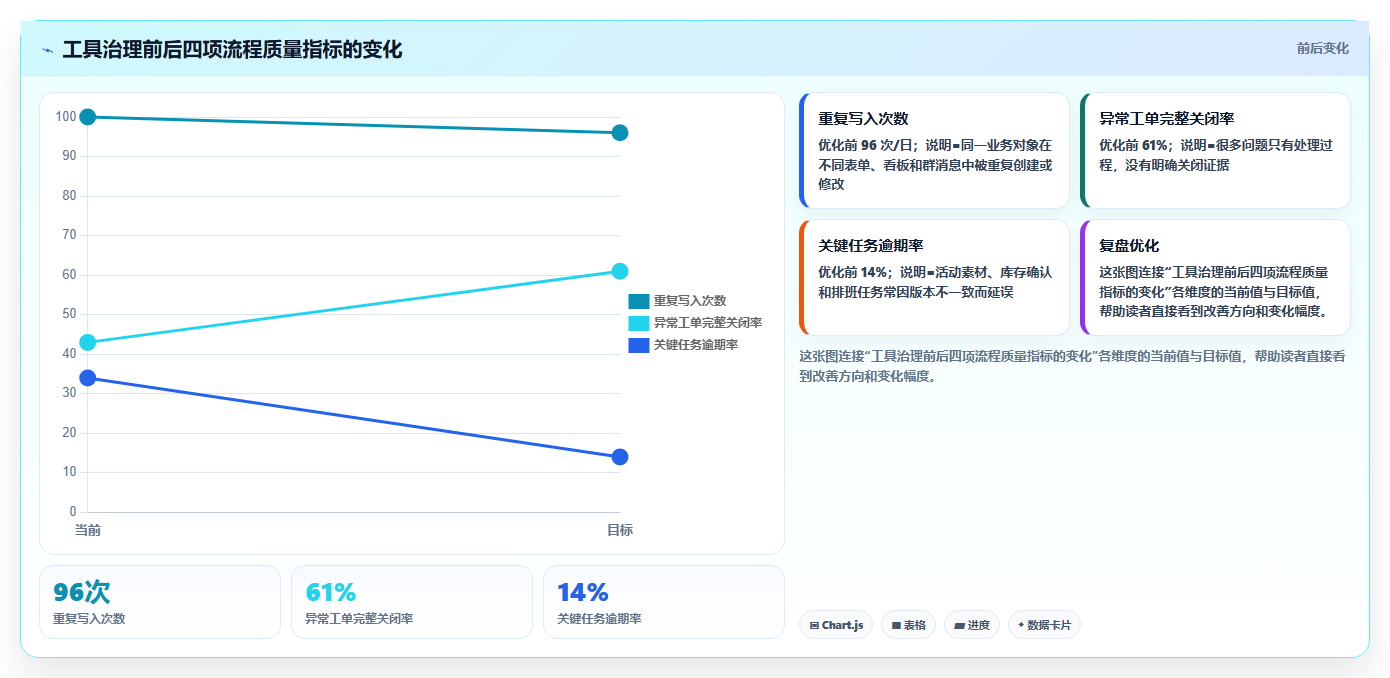
Task: Click the 关键任务逾期率 legend color box
Action: click(639, 345)
